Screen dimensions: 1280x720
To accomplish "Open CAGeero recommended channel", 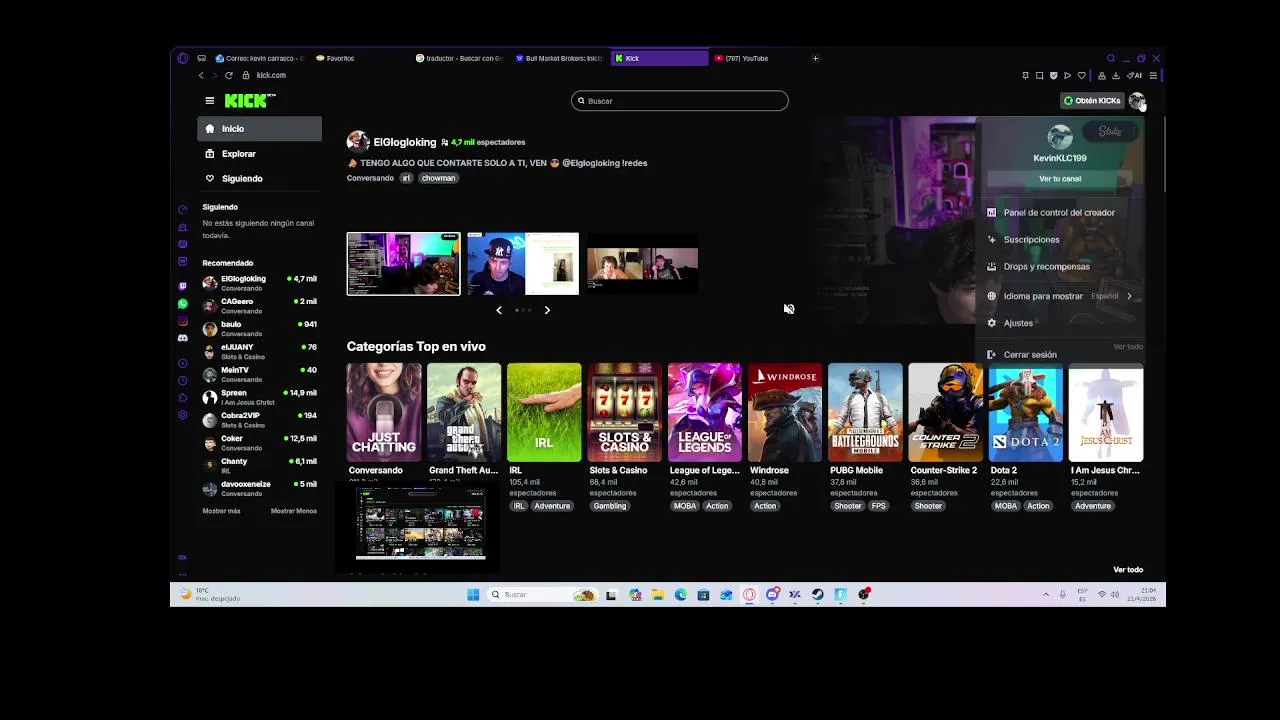I will pyautogui.click(x=259, y=306).
